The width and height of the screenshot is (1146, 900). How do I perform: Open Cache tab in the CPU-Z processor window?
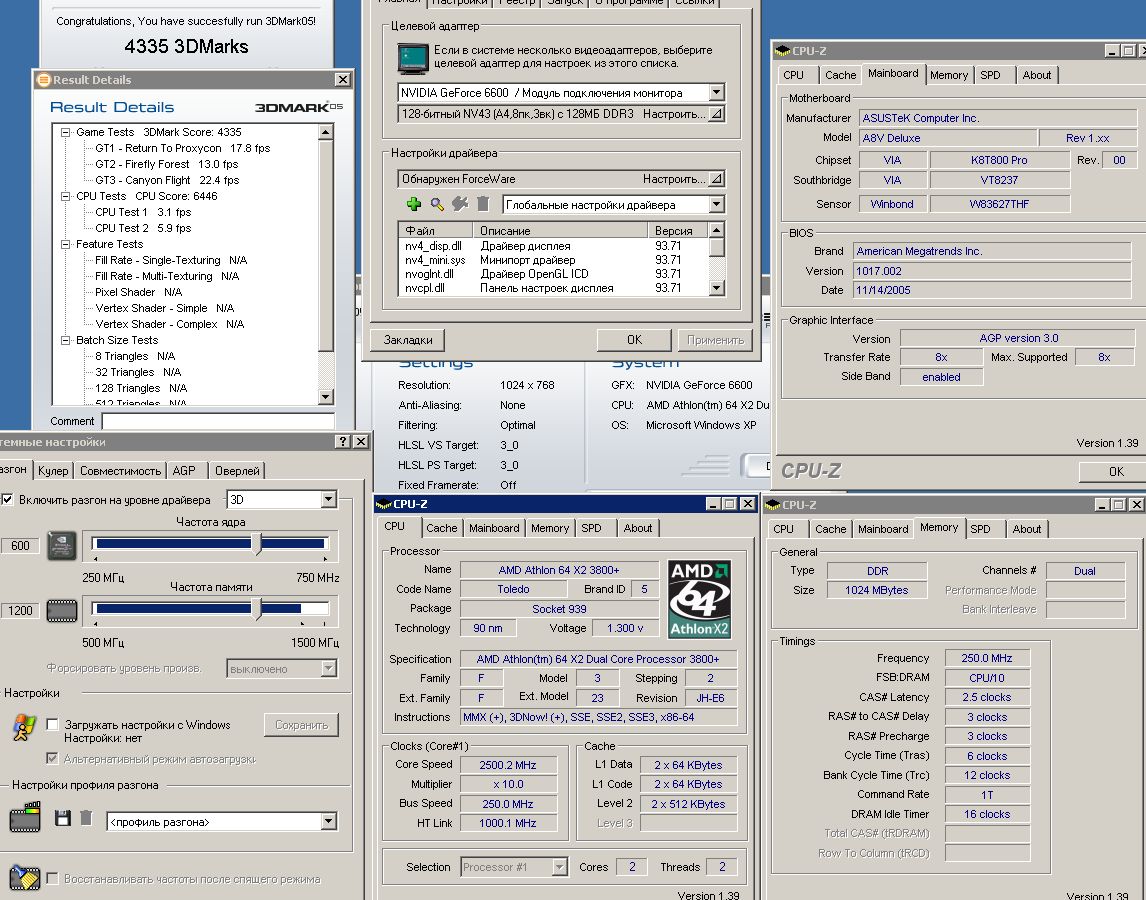click(441, 528)
